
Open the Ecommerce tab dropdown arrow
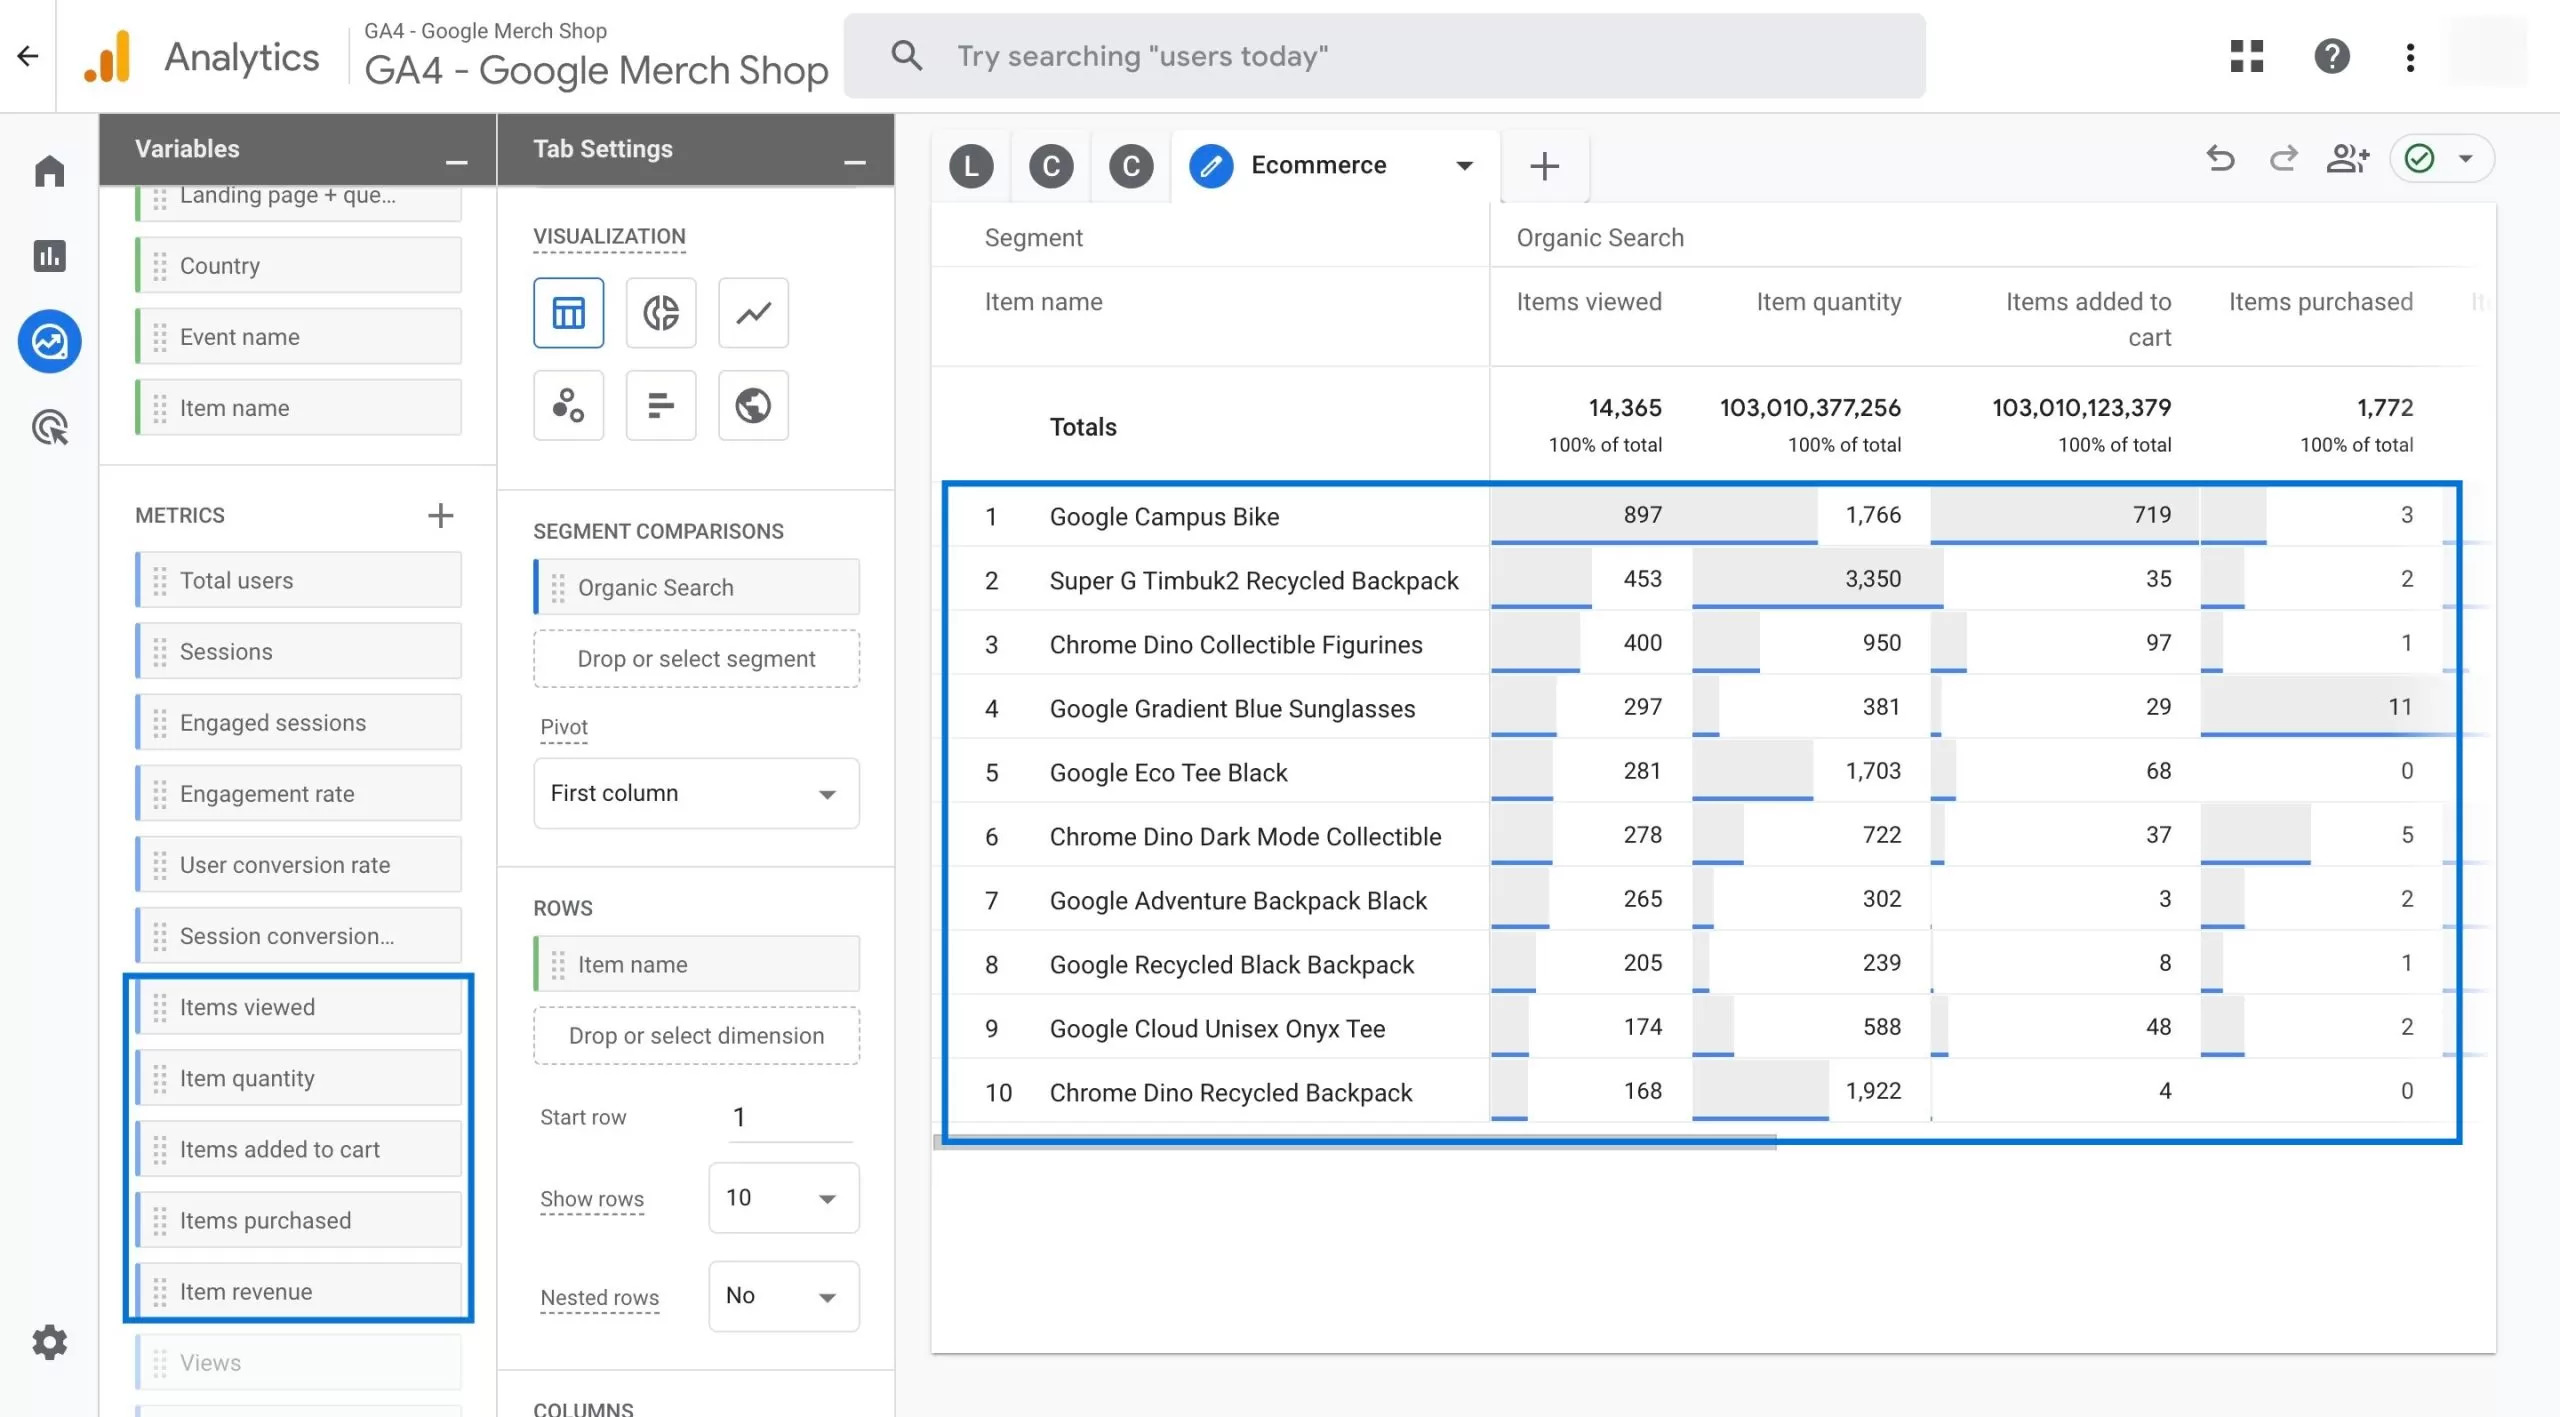pyautogui.click(x=1464, y=166)
